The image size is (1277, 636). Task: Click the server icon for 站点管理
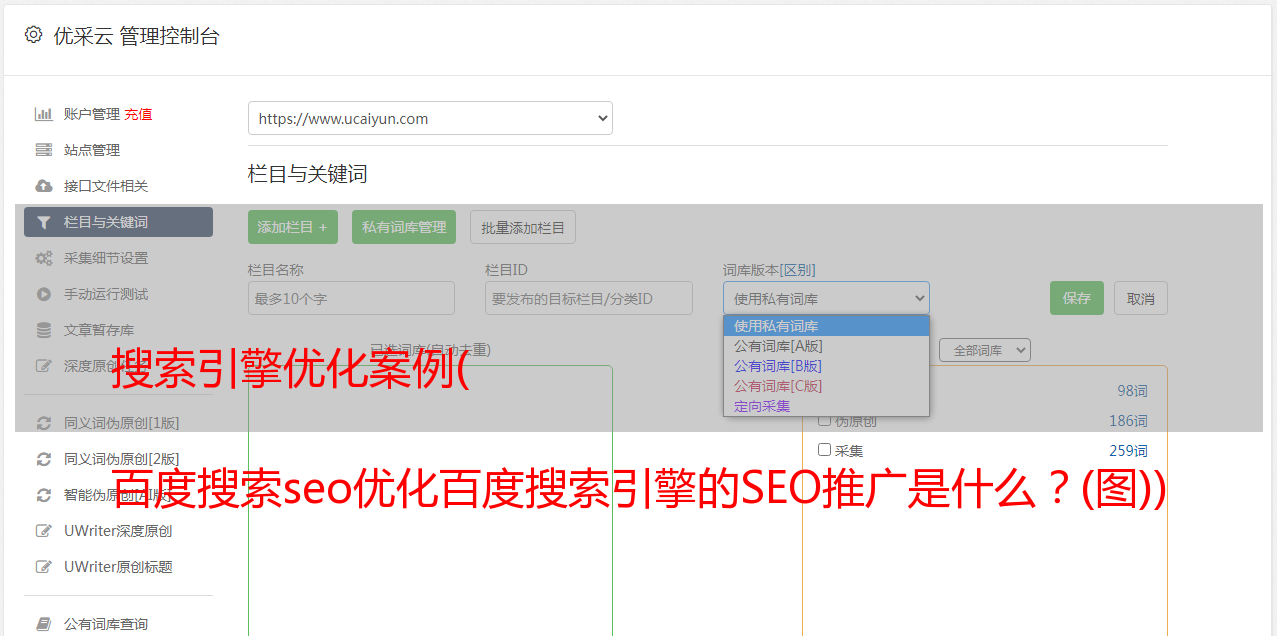[43, 150]
